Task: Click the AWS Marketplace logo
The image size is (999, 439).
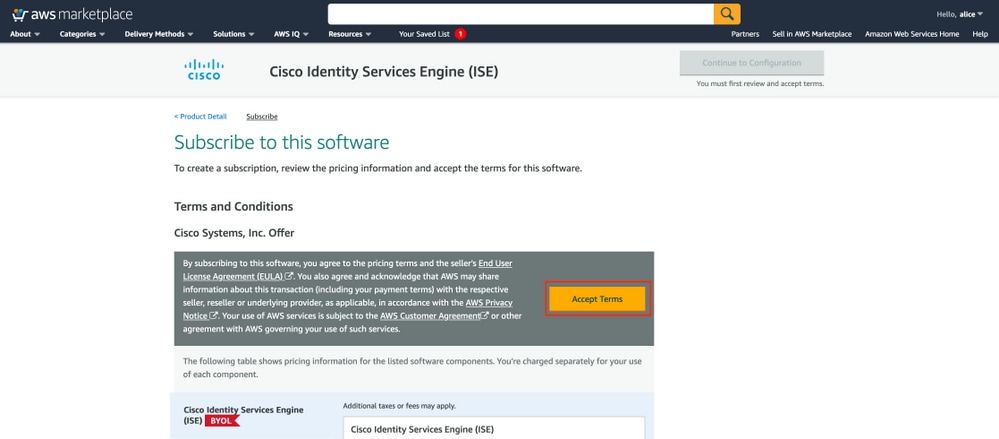Action: coord(72,14)
